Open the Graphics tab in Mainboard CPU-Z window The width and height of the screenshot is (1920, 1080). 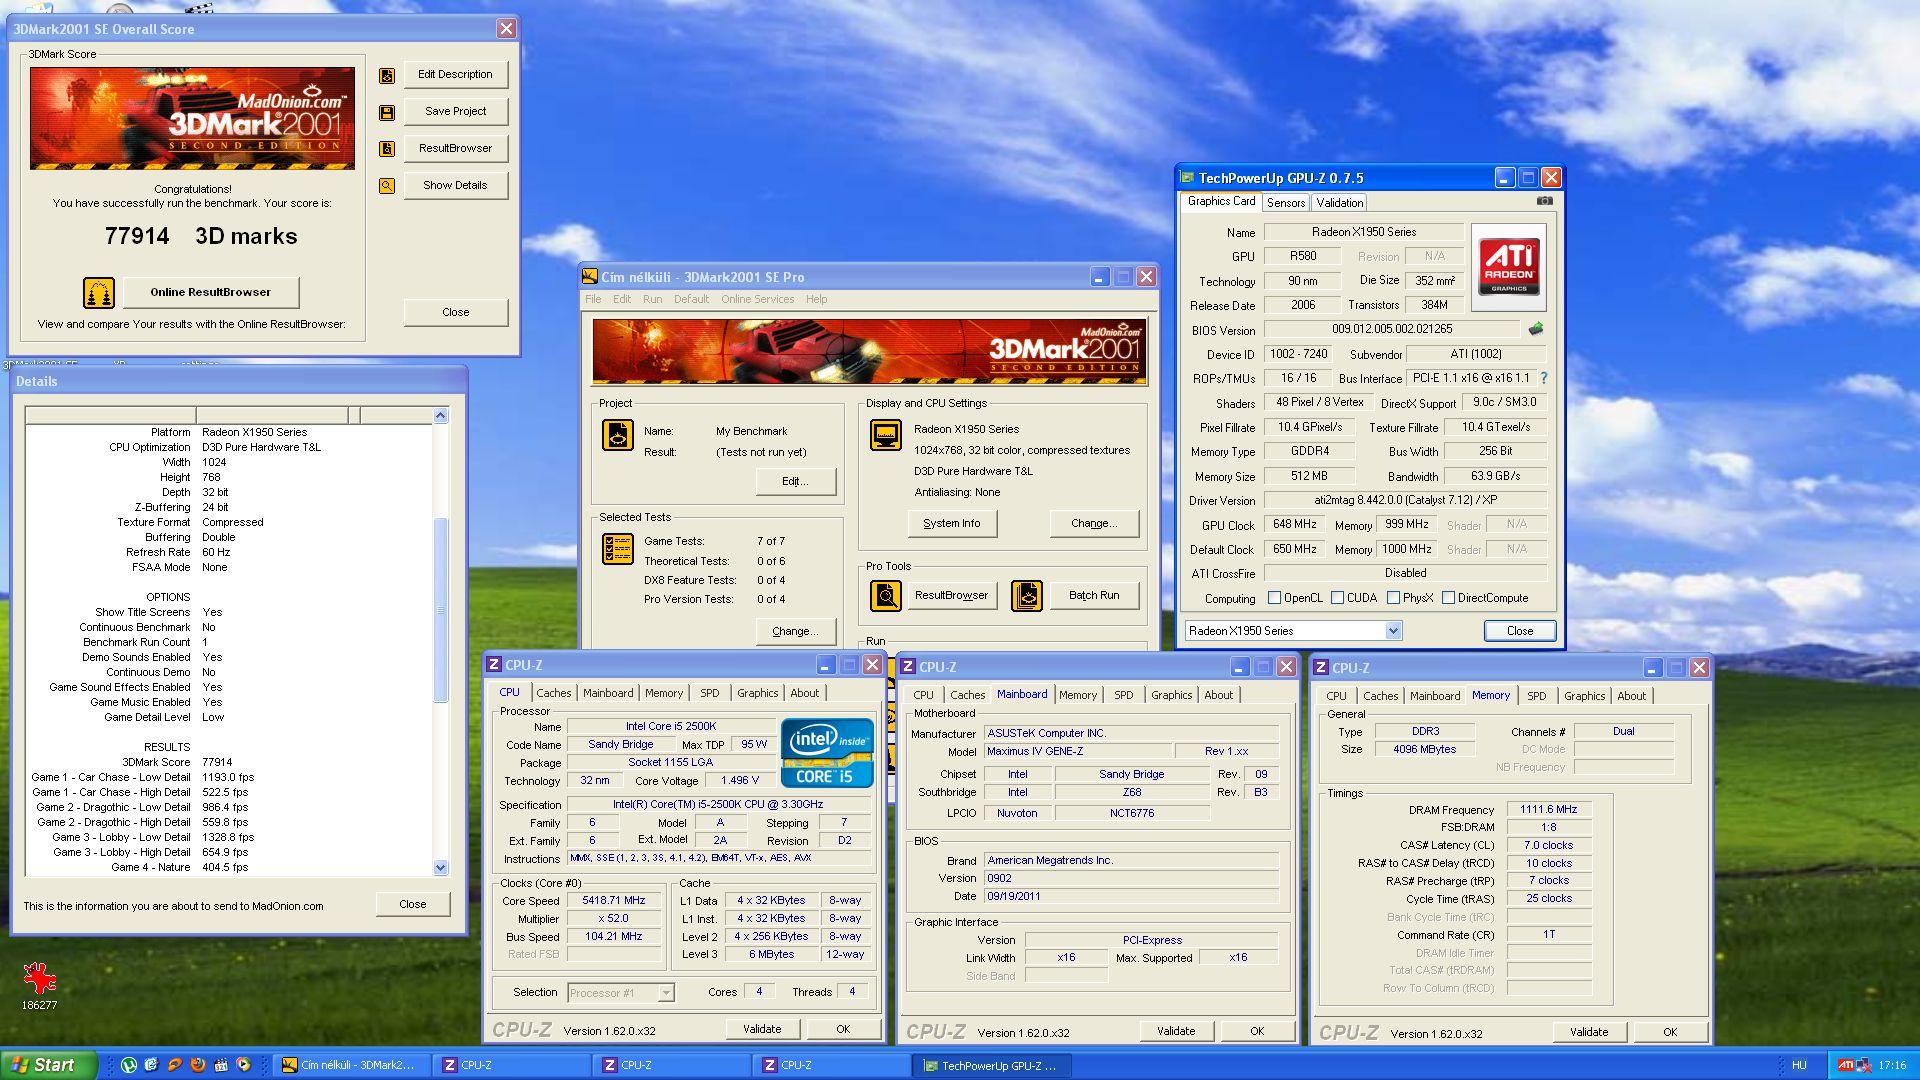(1171, 695)
